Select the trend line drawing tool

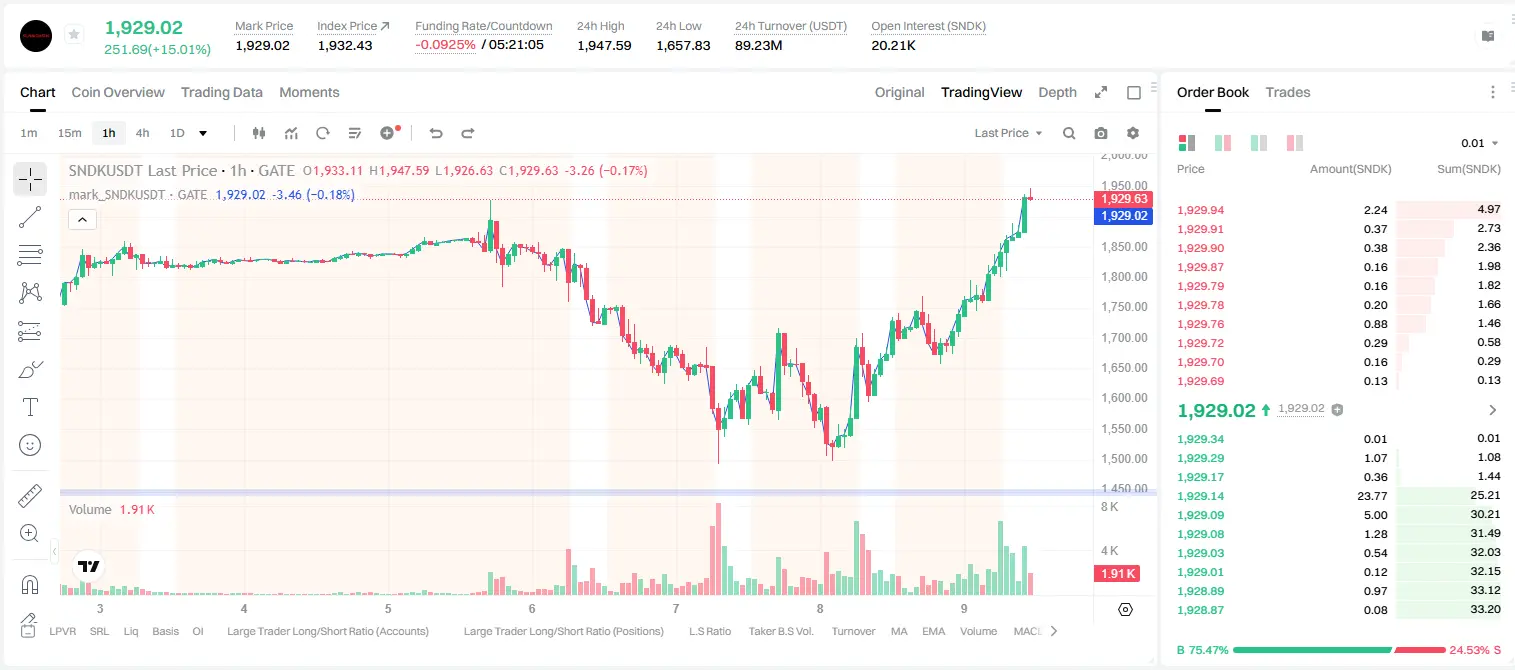[x=30, y=217]
